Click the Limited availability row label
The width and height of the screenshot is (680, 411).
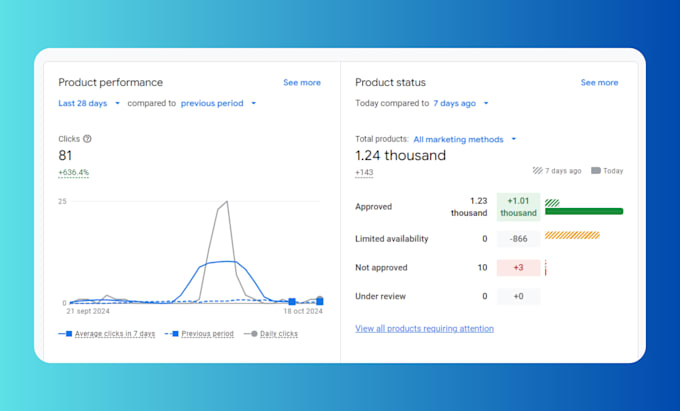point(392,239)
